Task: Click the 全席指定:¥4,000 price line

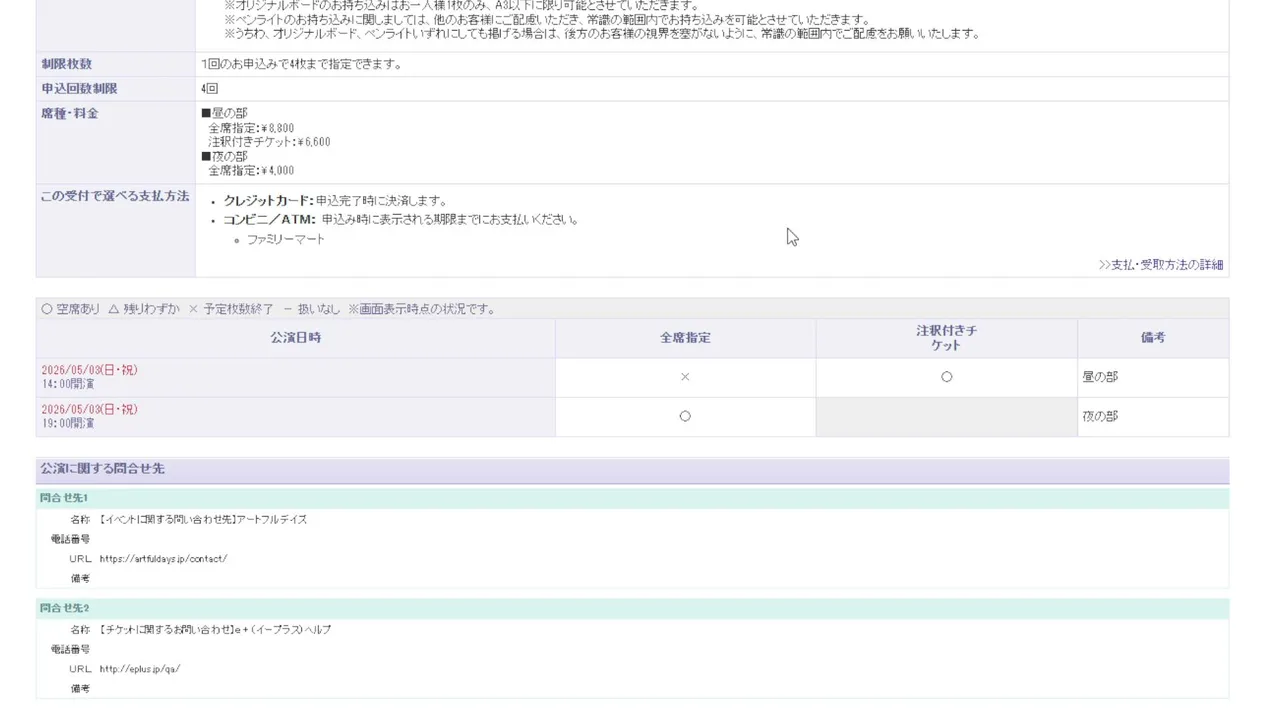Action: tap(251, 171)
